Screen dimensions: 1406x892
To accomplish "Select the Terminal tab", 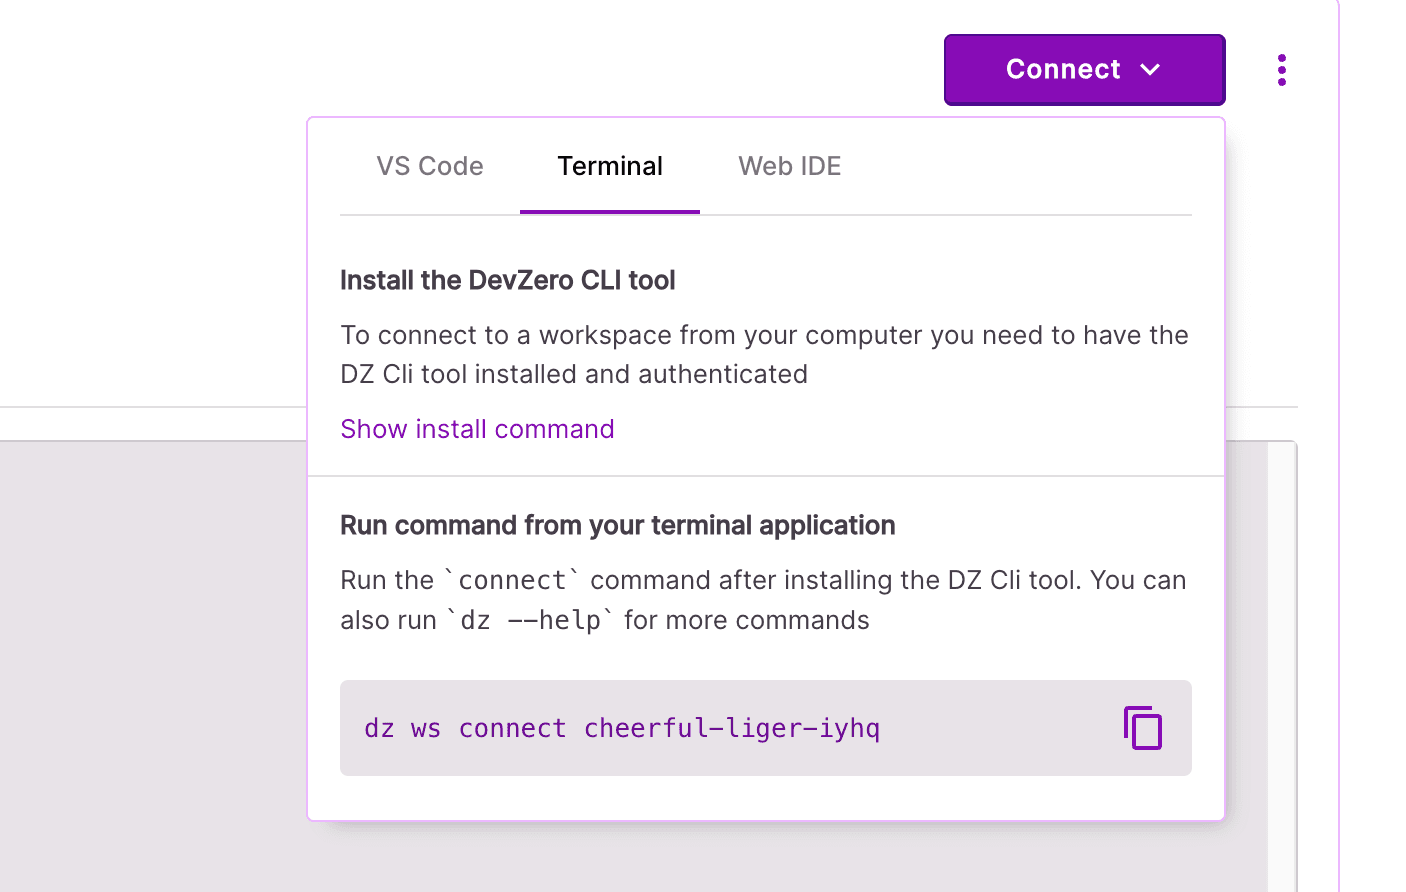I will tap(610, 166).
